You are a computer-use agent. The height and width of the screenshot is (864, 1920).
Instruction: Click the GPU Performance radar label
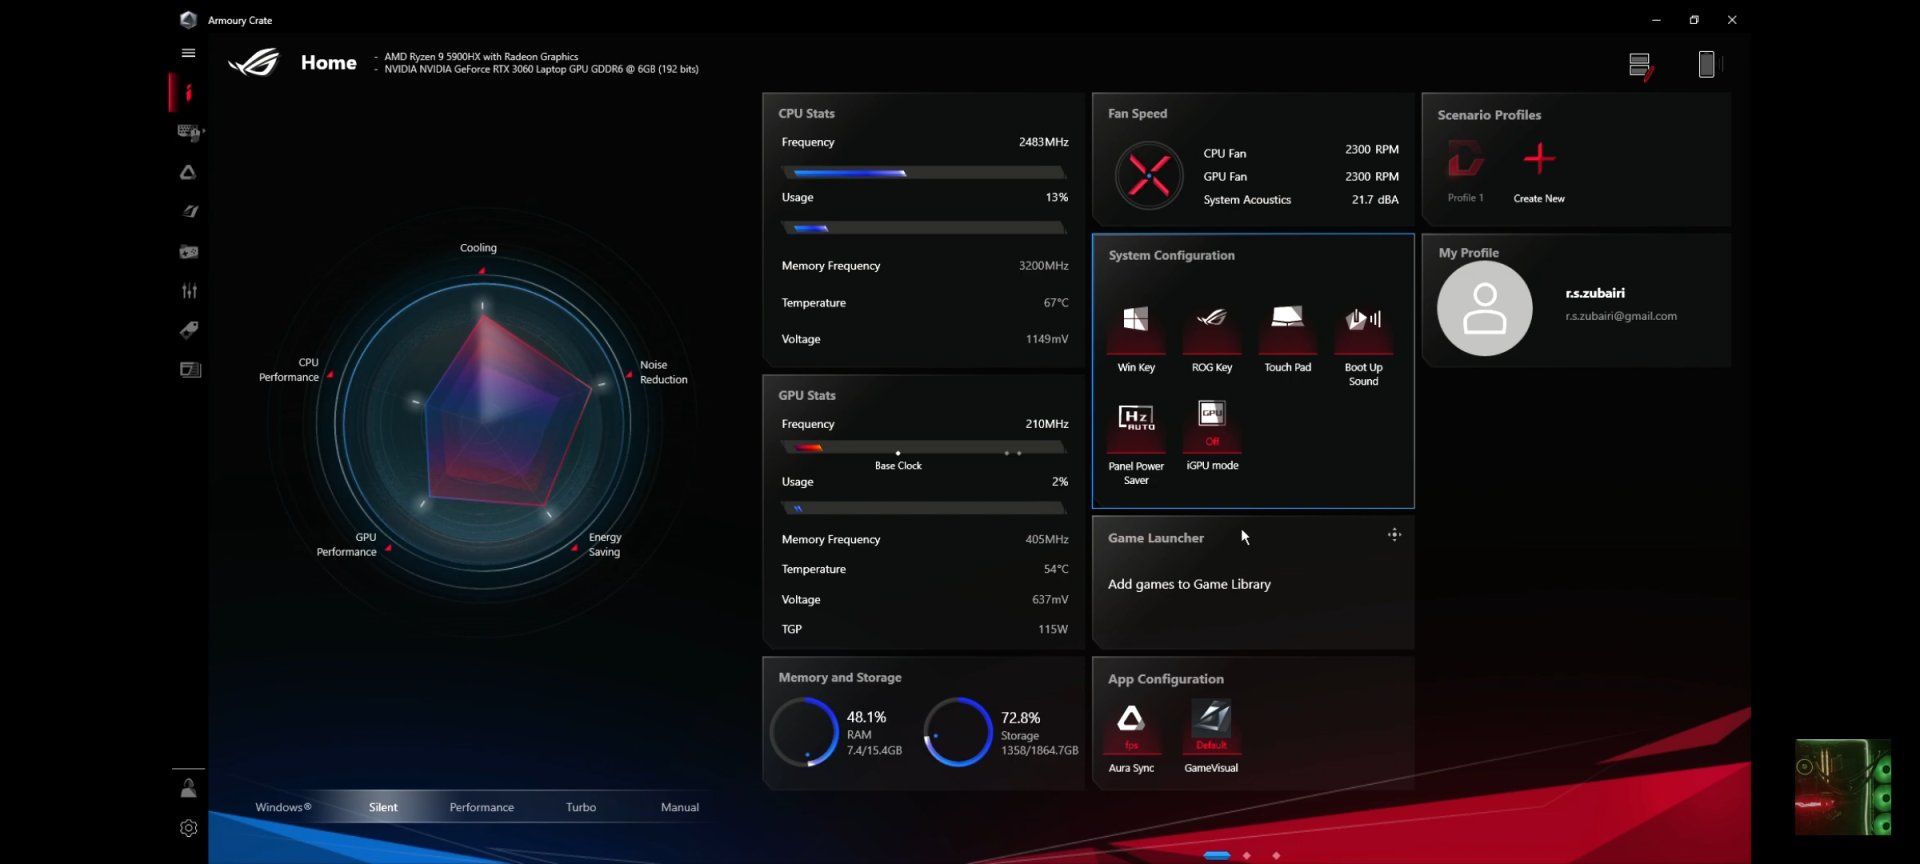pos(347,544)
